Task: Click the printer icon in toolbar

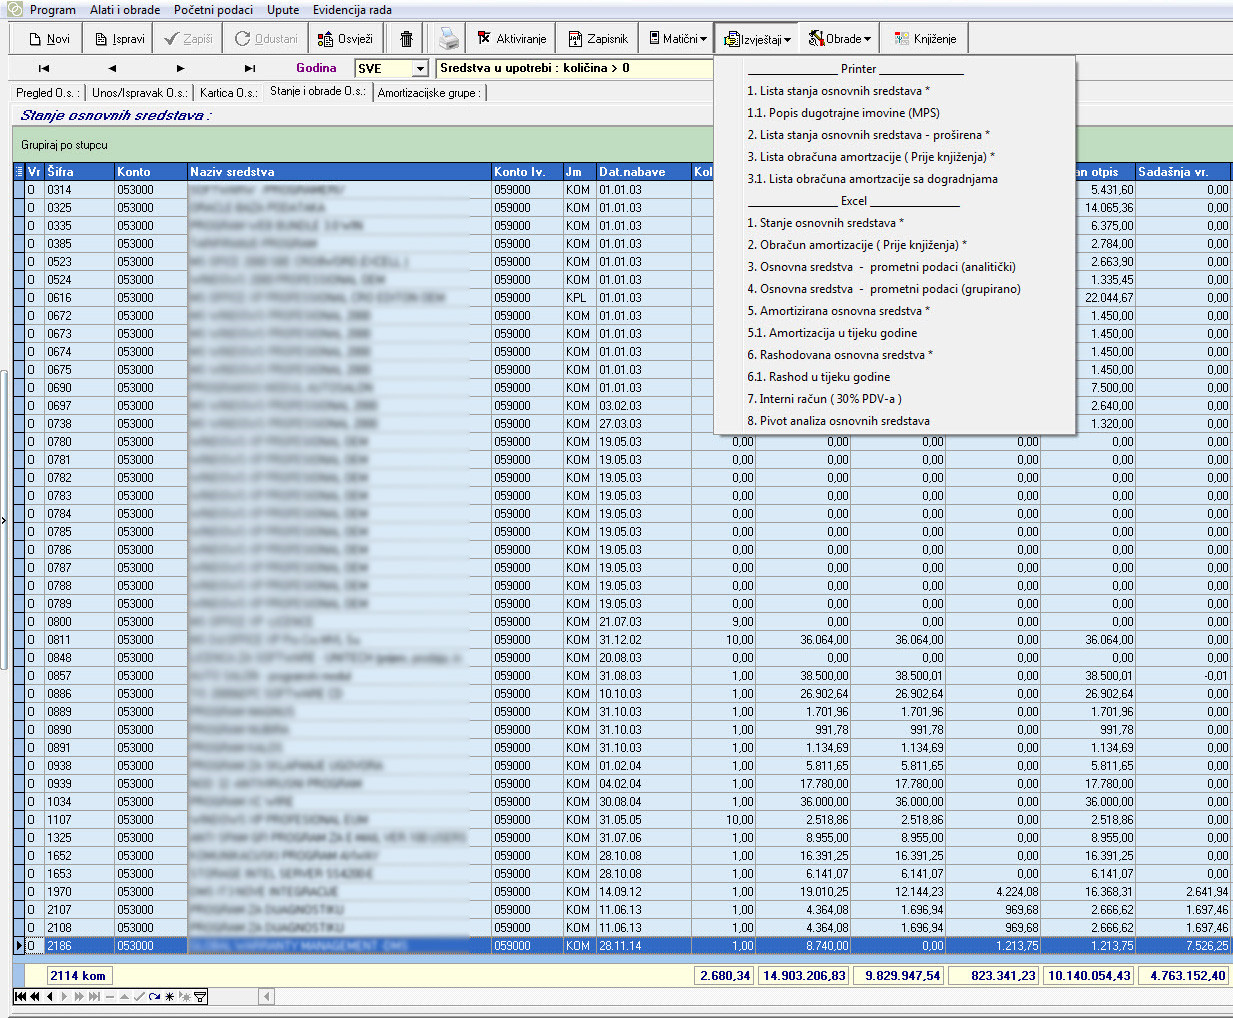Action: pos(449,39)
